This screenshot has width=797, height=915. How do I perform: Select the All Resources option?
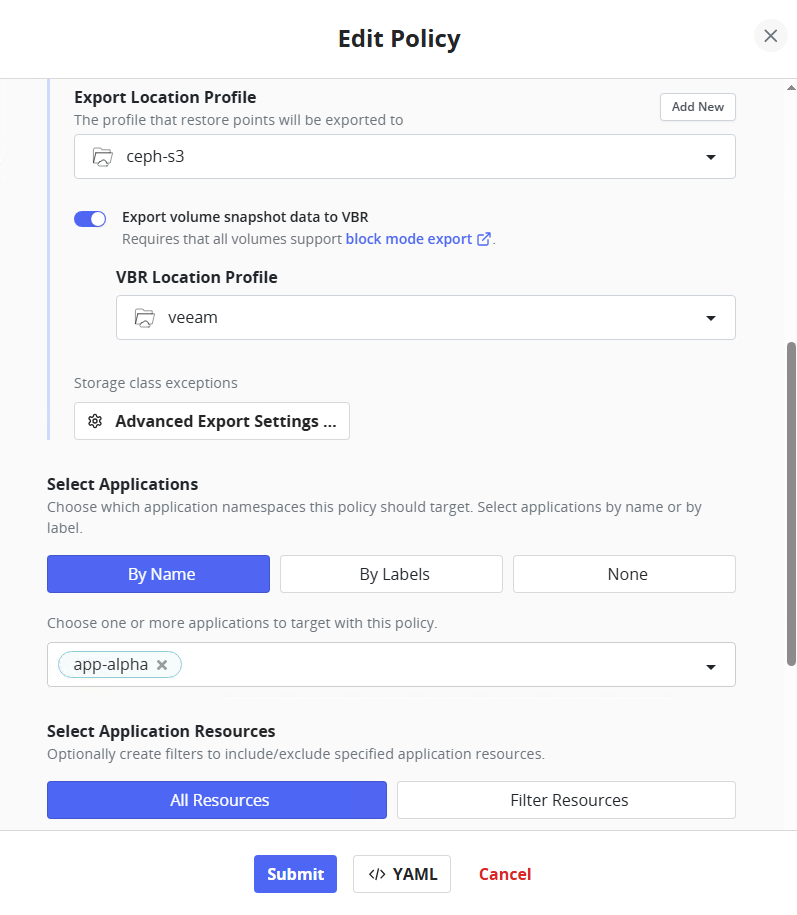pyautogui.click(x=217, y=800)
